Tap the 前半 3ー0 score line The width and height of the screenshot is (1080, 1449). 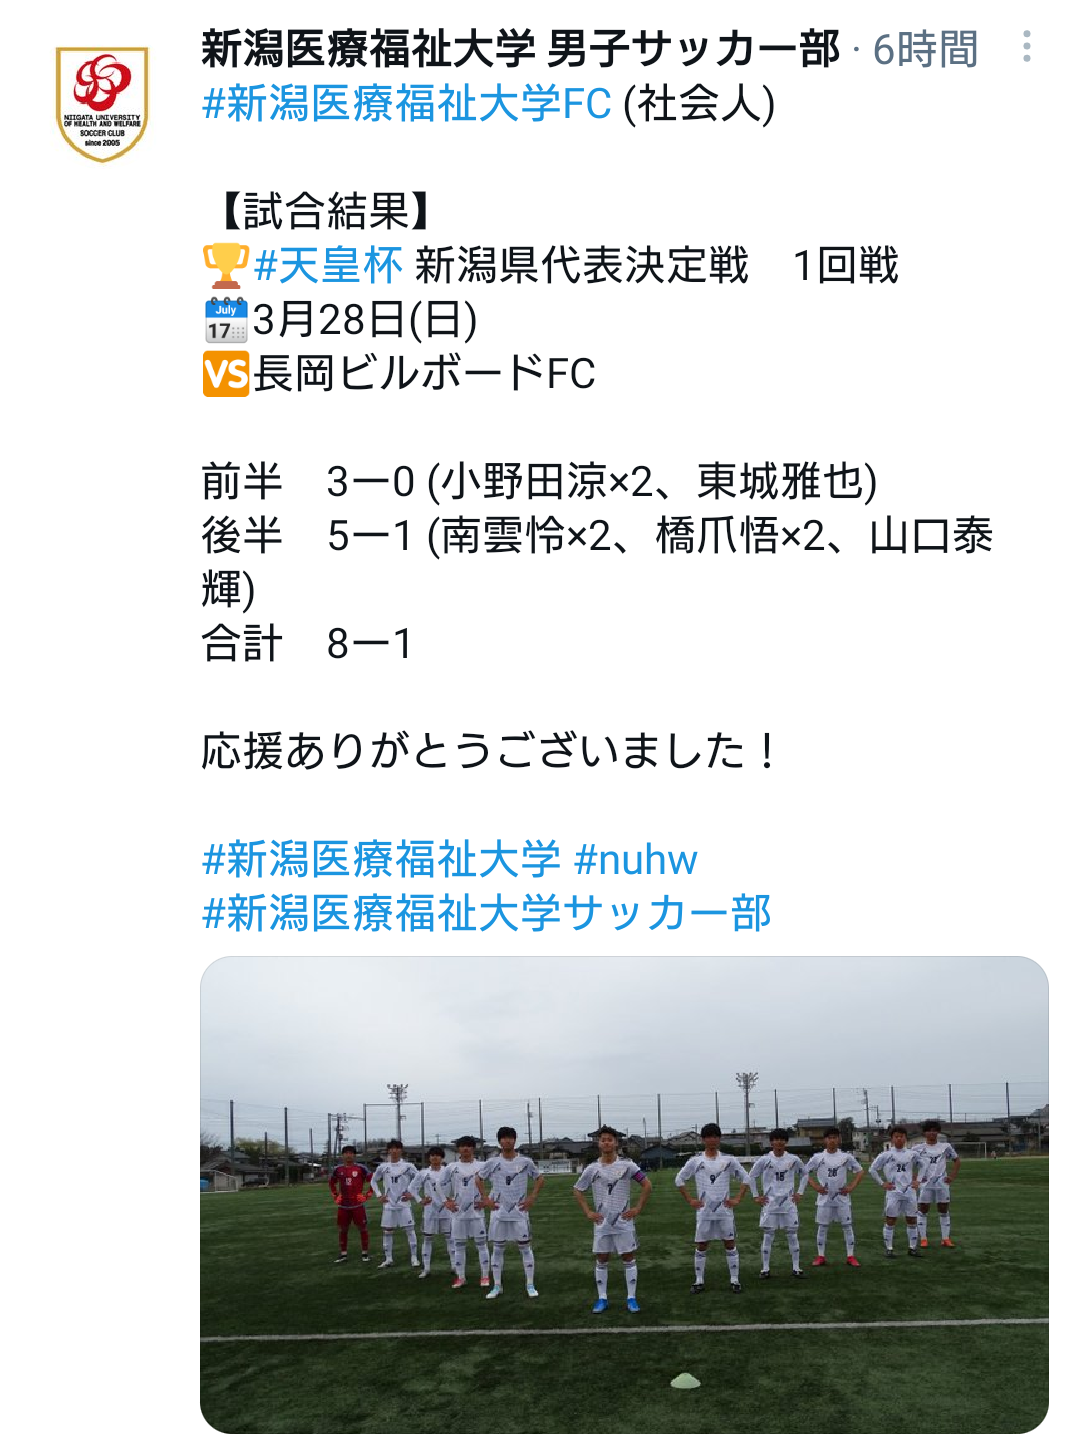540,482
